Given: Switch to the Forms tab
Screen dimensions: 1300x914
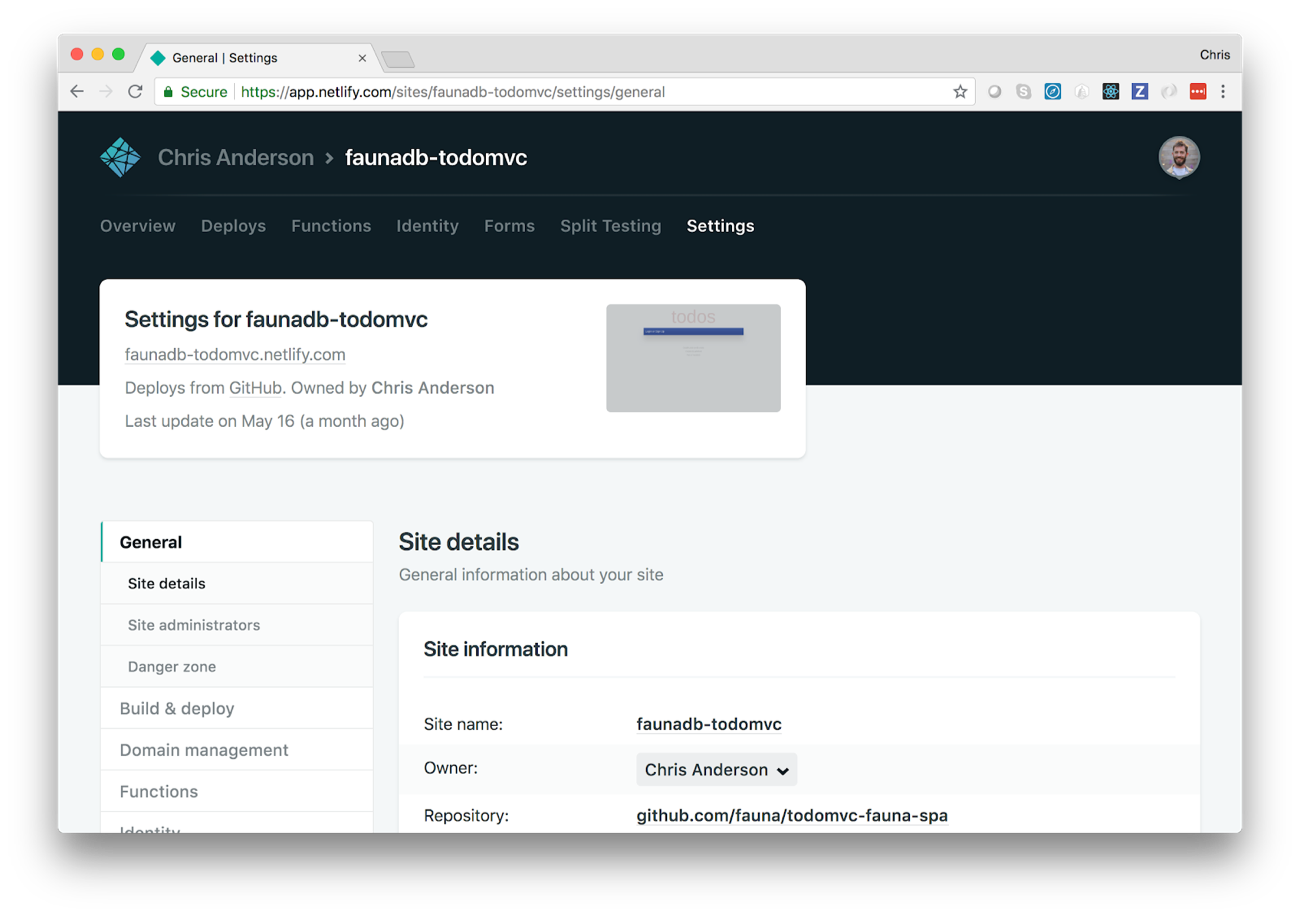Looking at the screenshot, I should tap(509, 226).
